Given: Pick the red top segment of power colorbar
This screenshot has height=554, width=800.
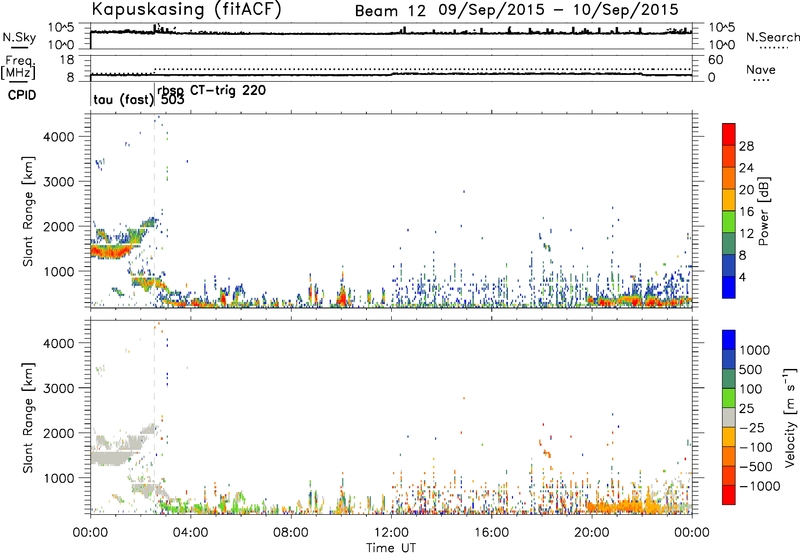Looking at the screenshot, I should 729,134.
